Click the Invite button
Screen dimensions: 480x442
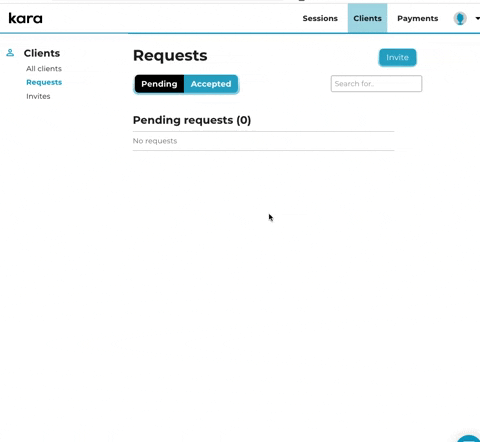pos(397,57)
